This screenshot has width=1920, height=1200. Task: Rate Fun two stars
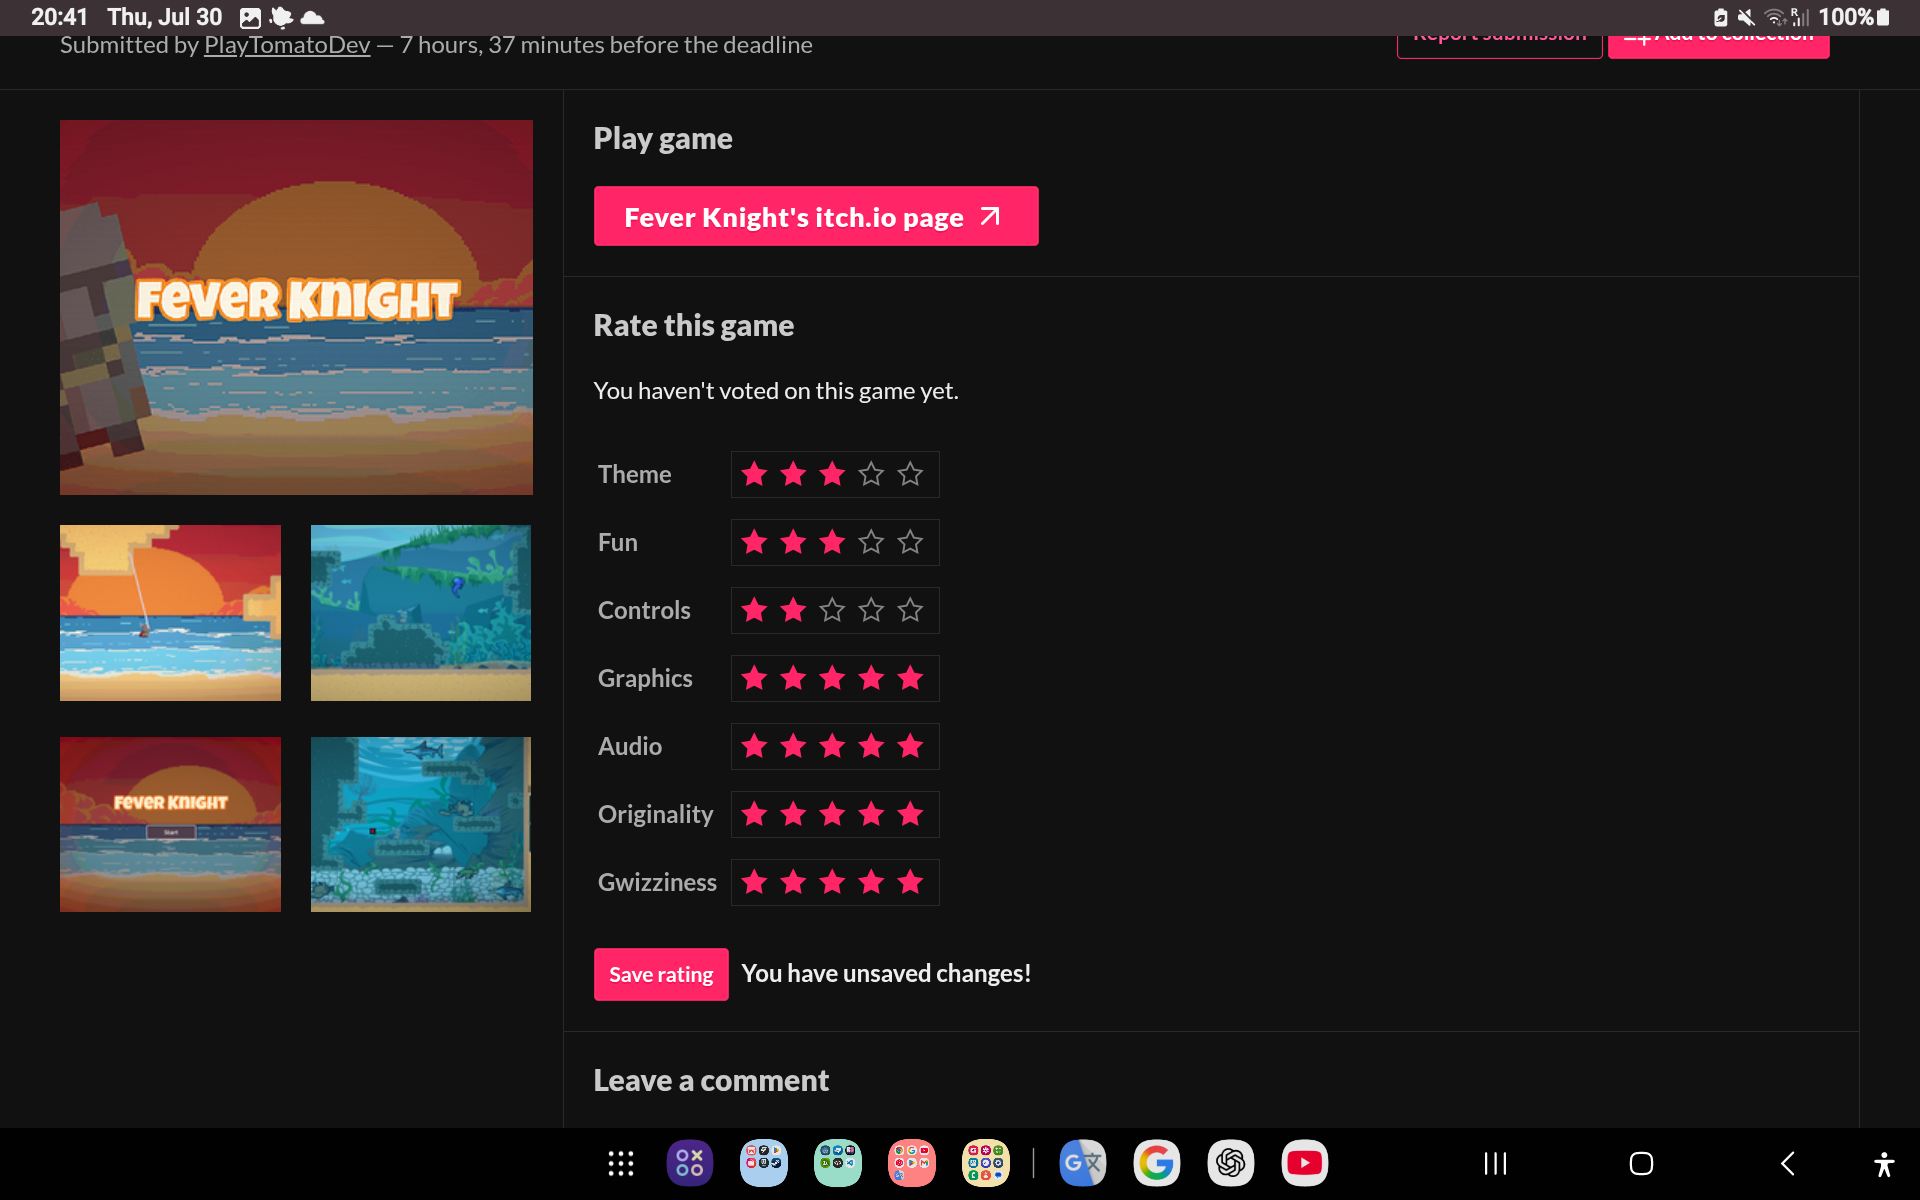pyautogui.click(x=793, y=542)
